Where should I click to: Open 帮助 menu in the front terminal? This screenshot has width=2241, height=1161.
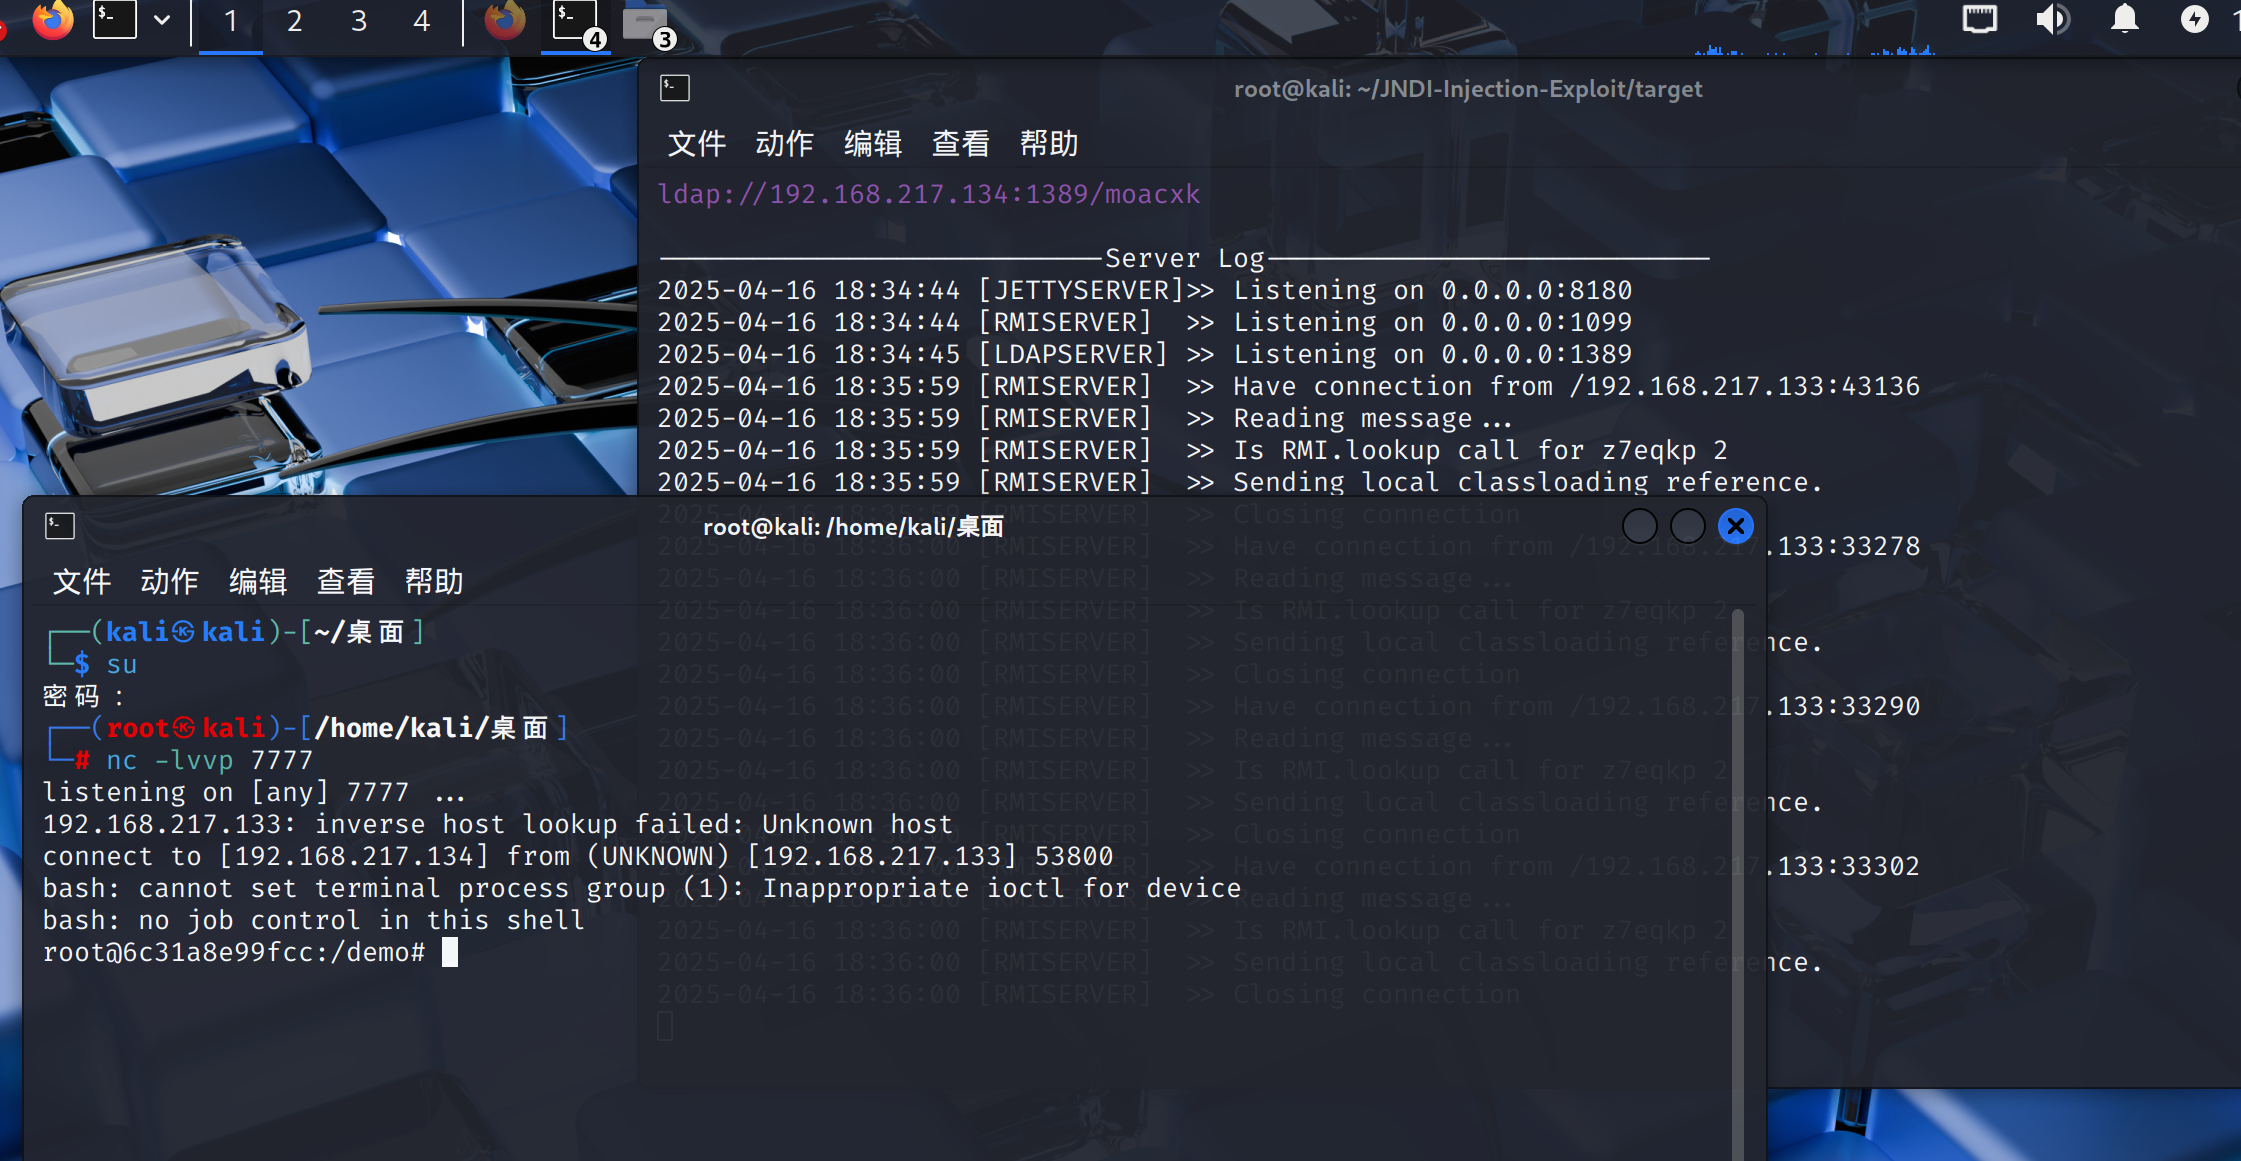433,581
